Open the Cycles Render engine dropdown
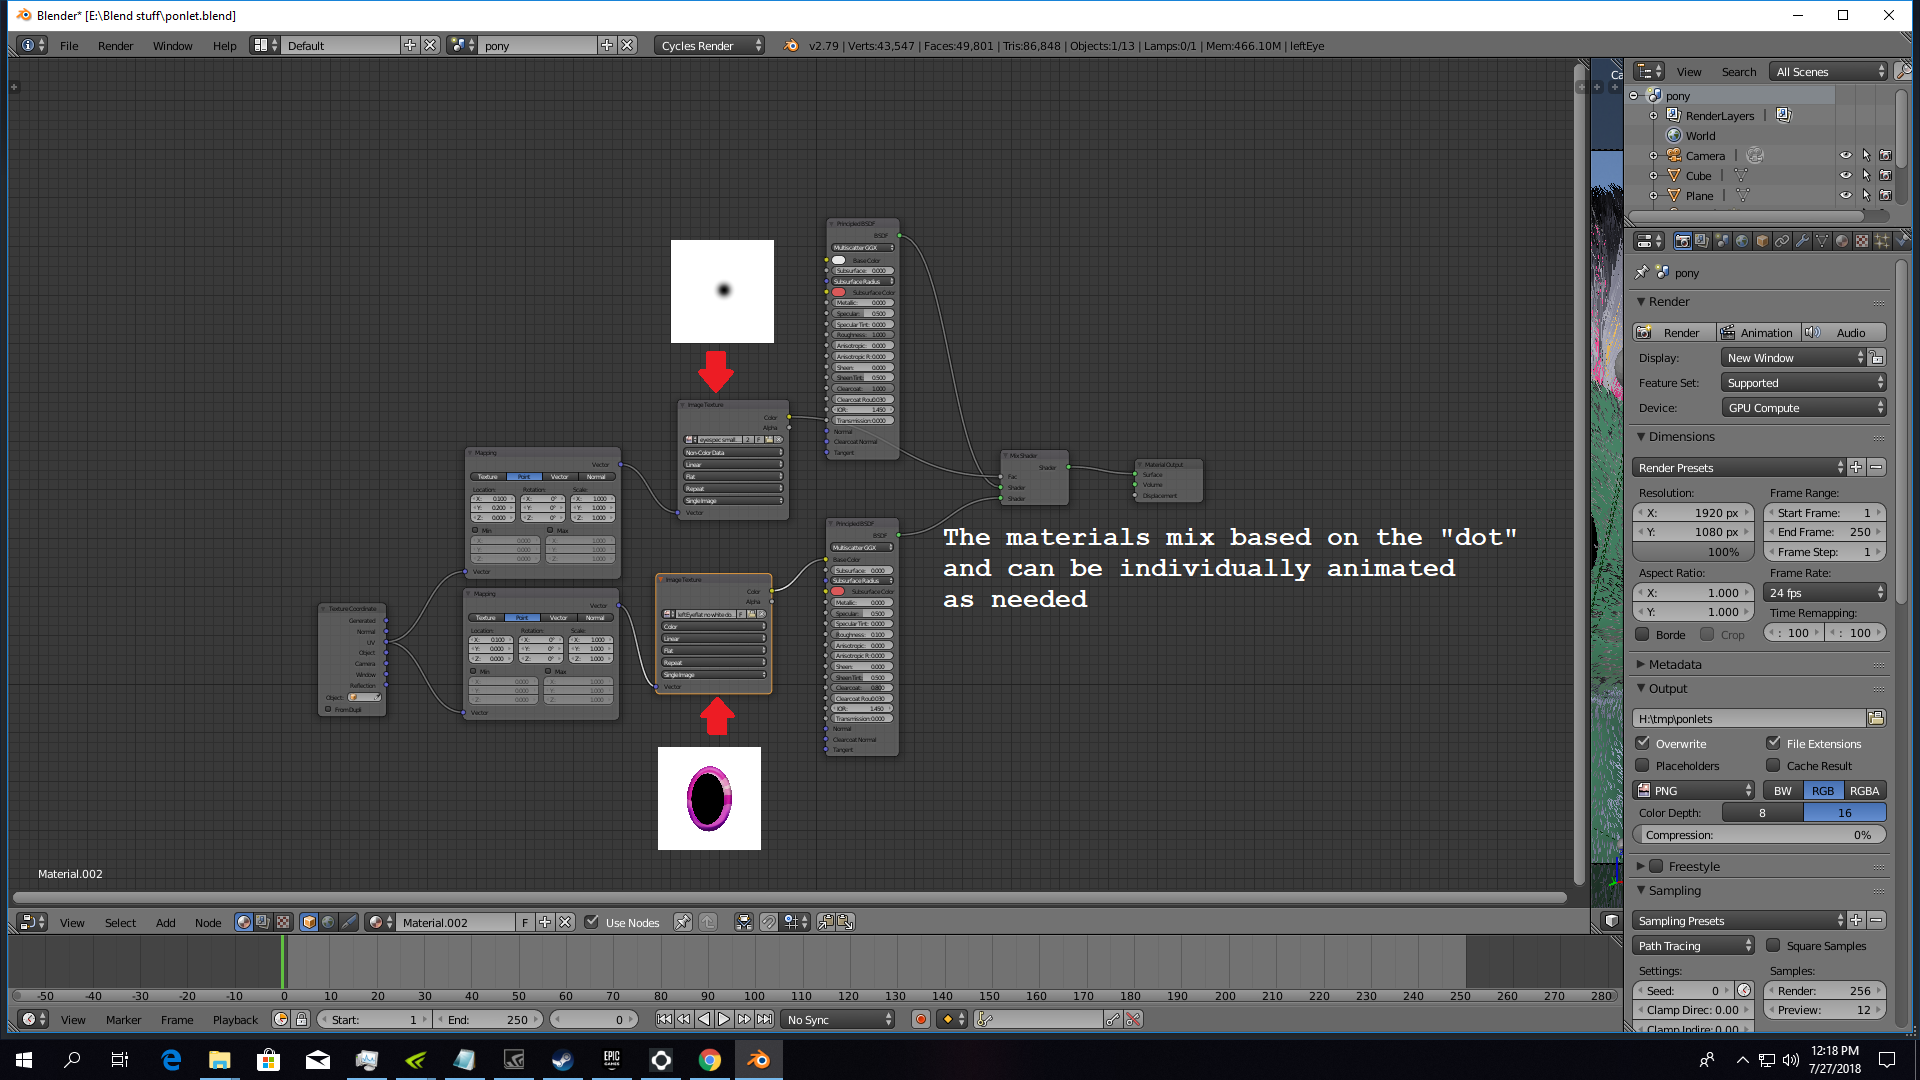Viewport: 1920px width, 1080px height. (x=711, y=45)
